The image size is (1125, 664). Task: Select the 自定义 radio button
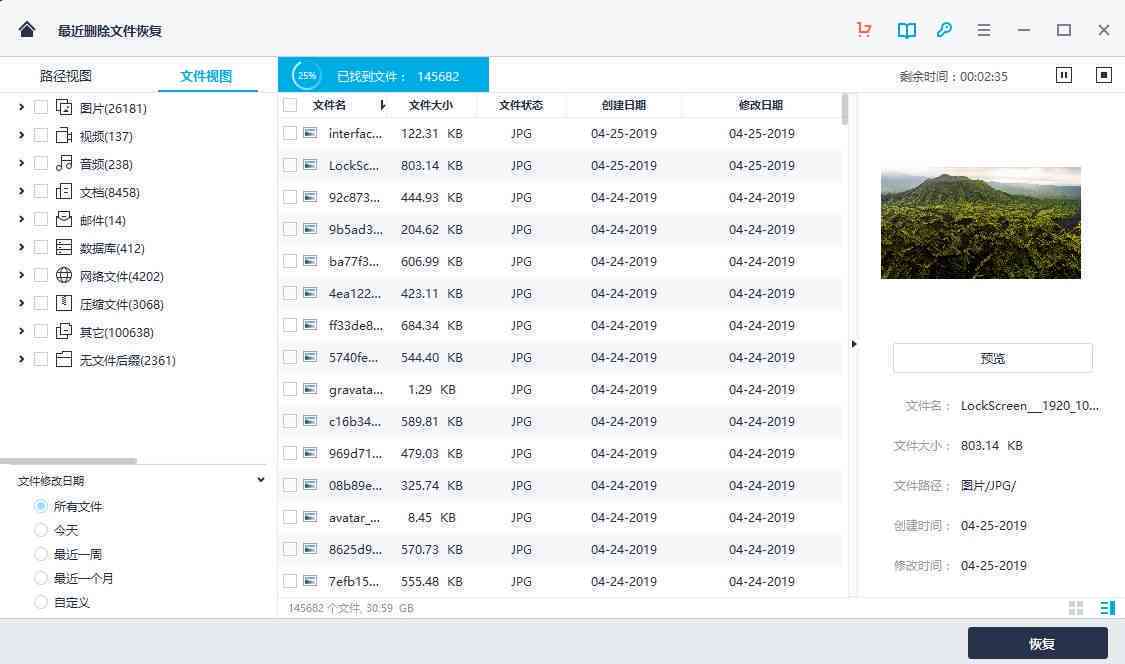click(x=41, y=602)
